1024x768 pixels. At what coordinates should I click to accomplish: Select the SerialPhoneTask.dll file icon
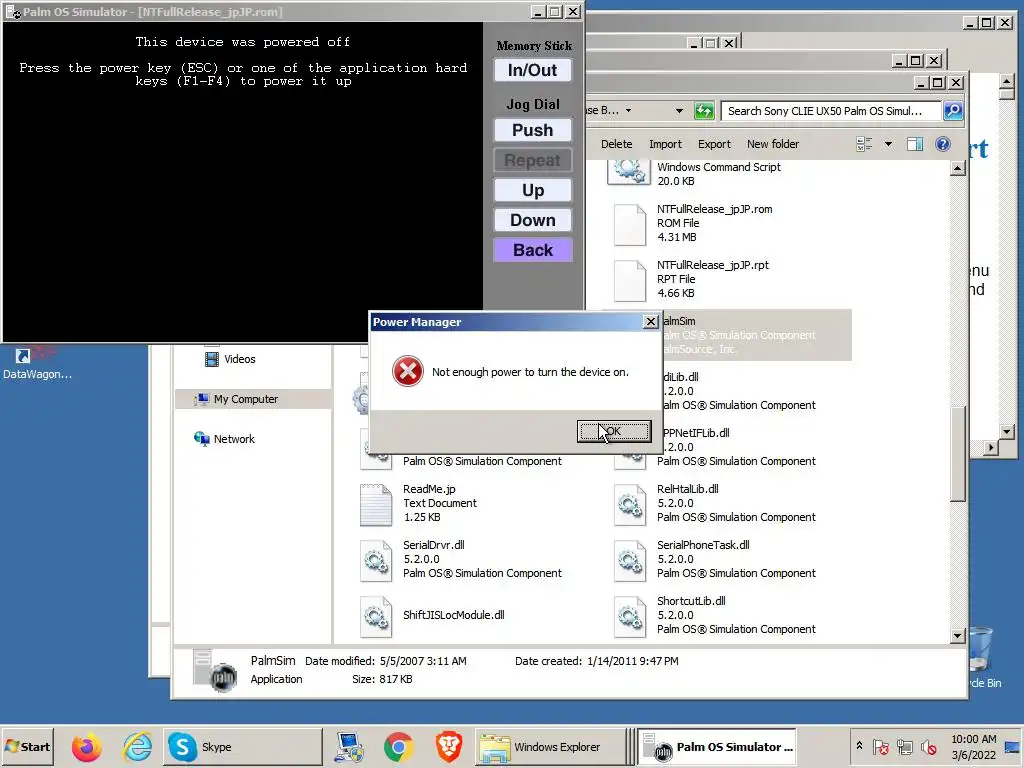[x=630, y=561]
